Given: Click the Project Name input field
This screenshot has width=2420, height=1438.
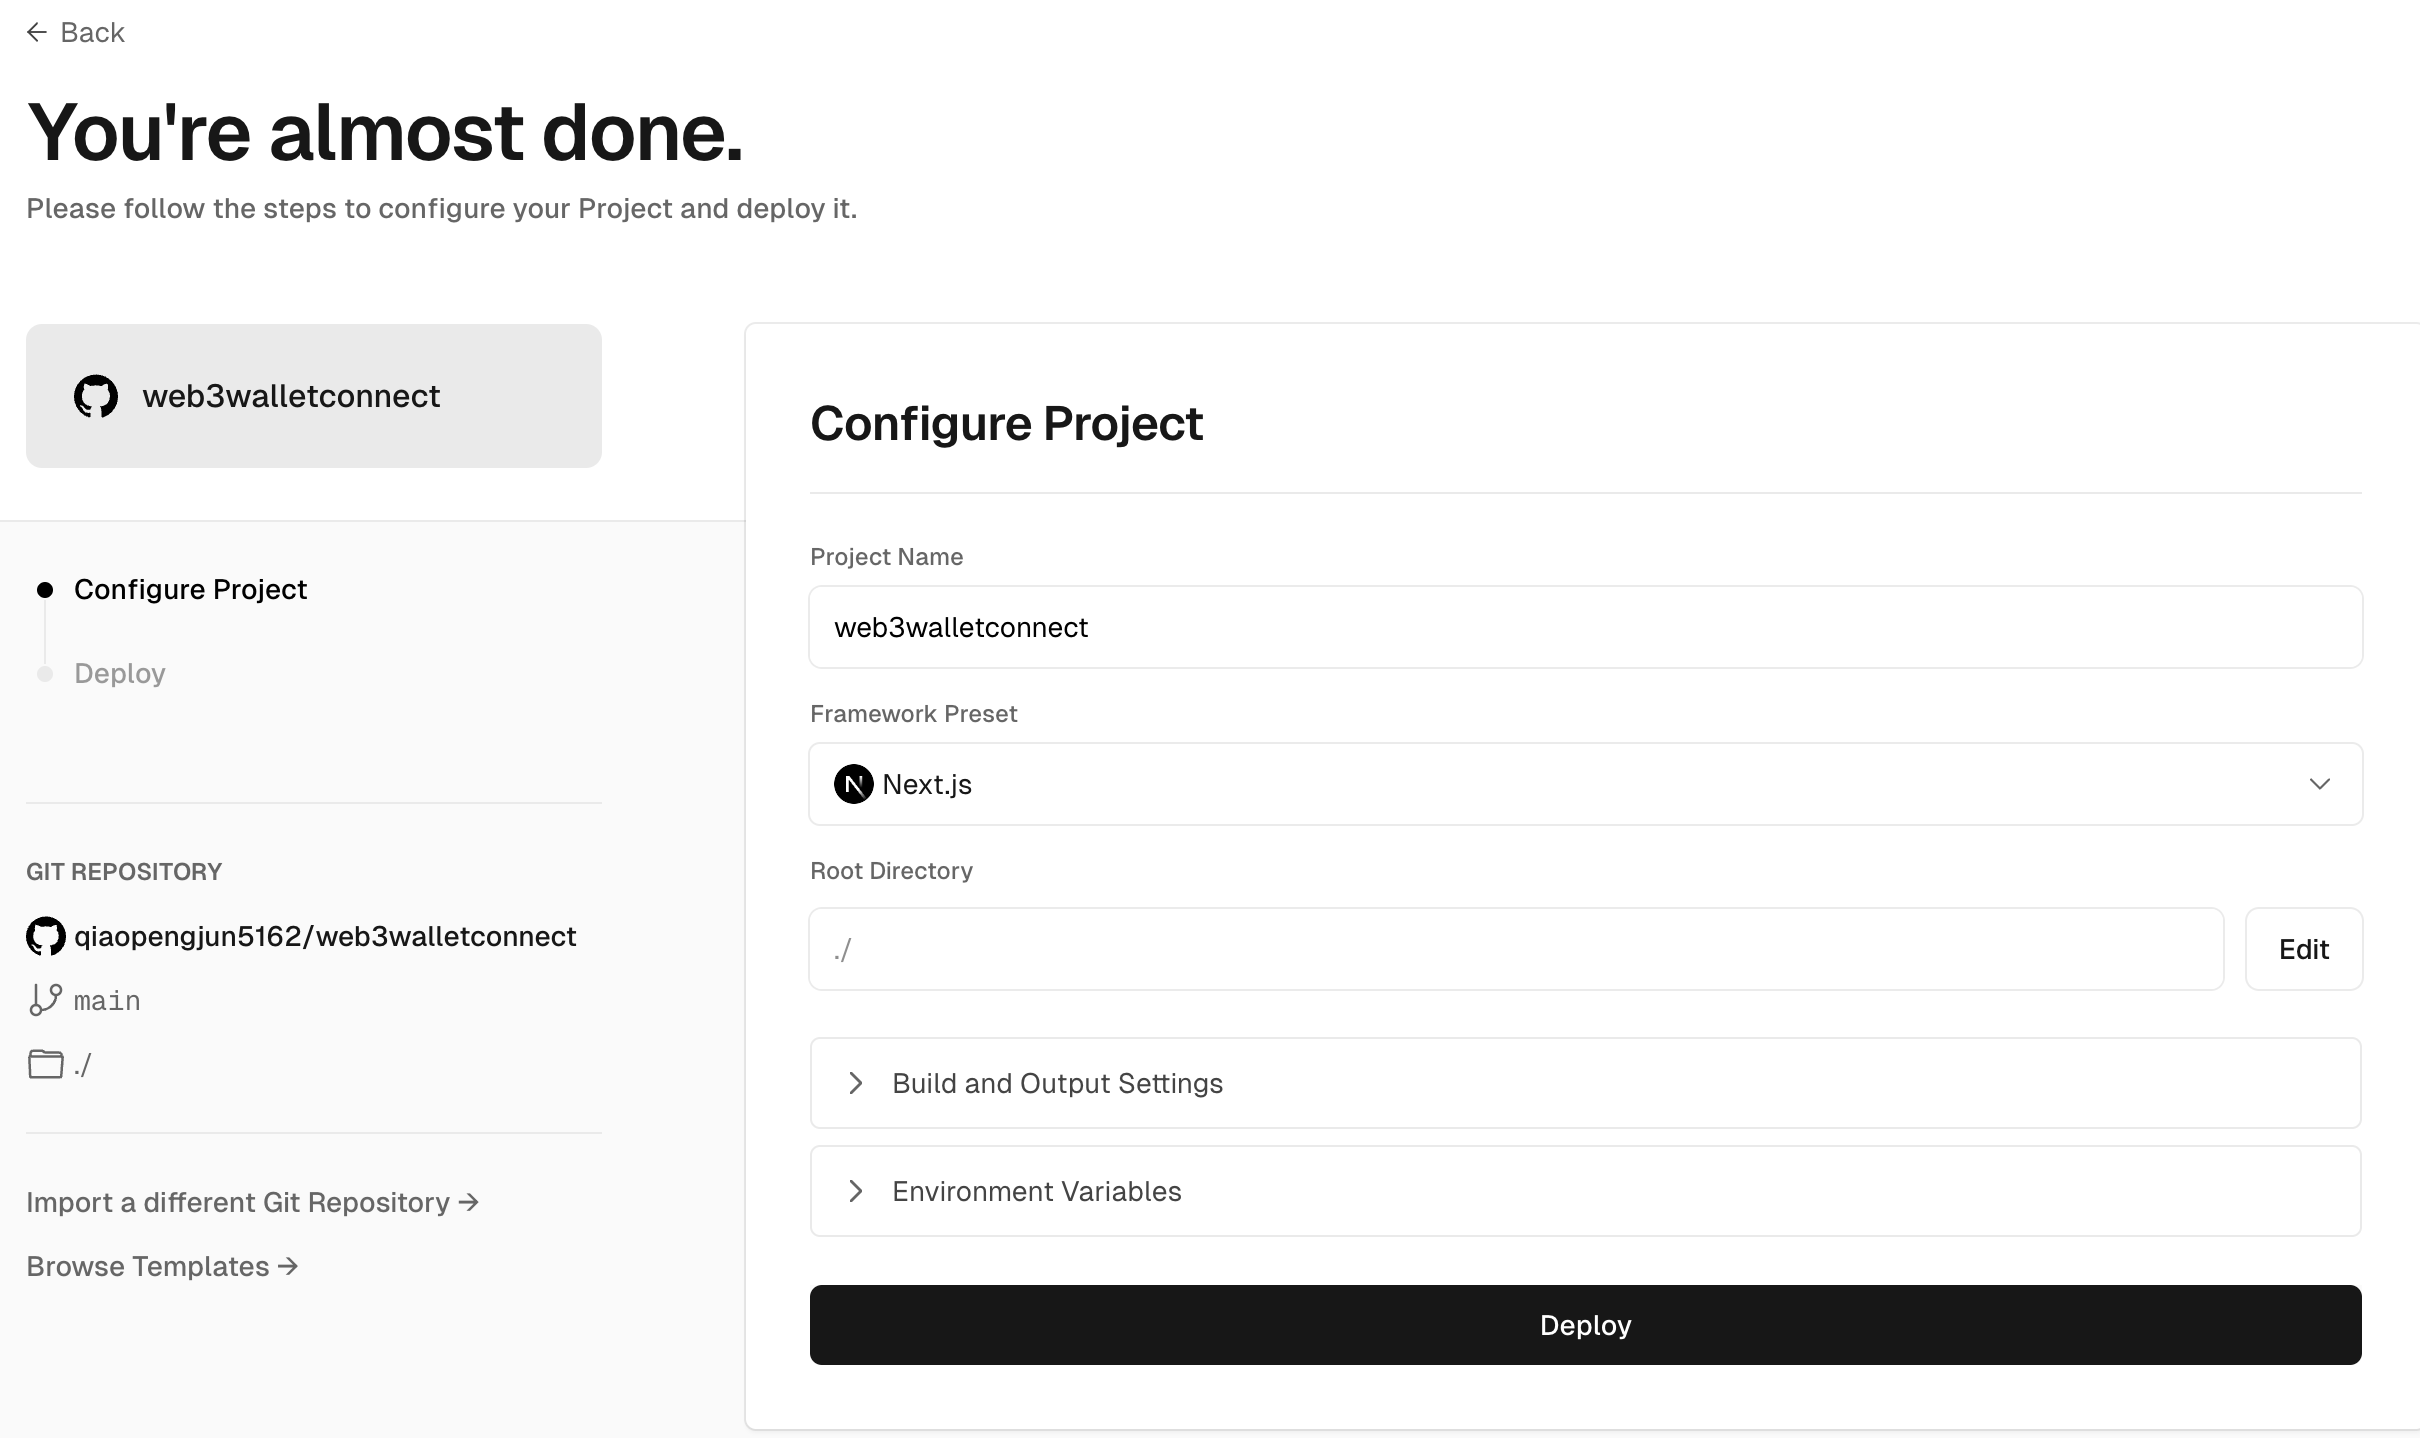Looking at the screenshot, I should coord(1586,627).
